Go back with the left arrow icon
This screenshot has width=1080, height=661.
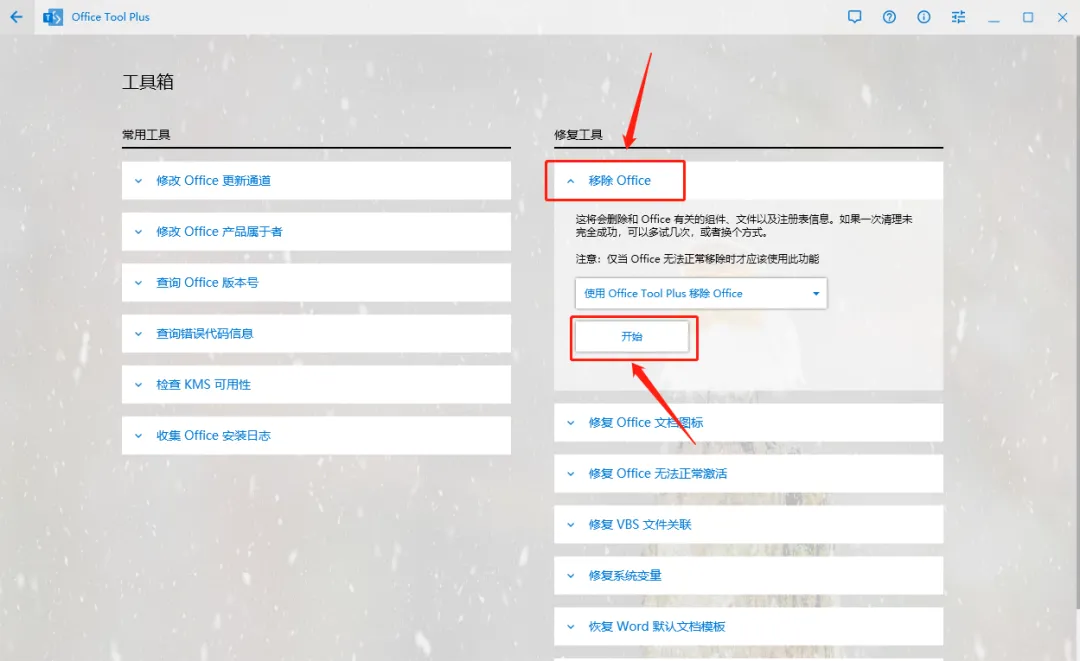point(17,17)
